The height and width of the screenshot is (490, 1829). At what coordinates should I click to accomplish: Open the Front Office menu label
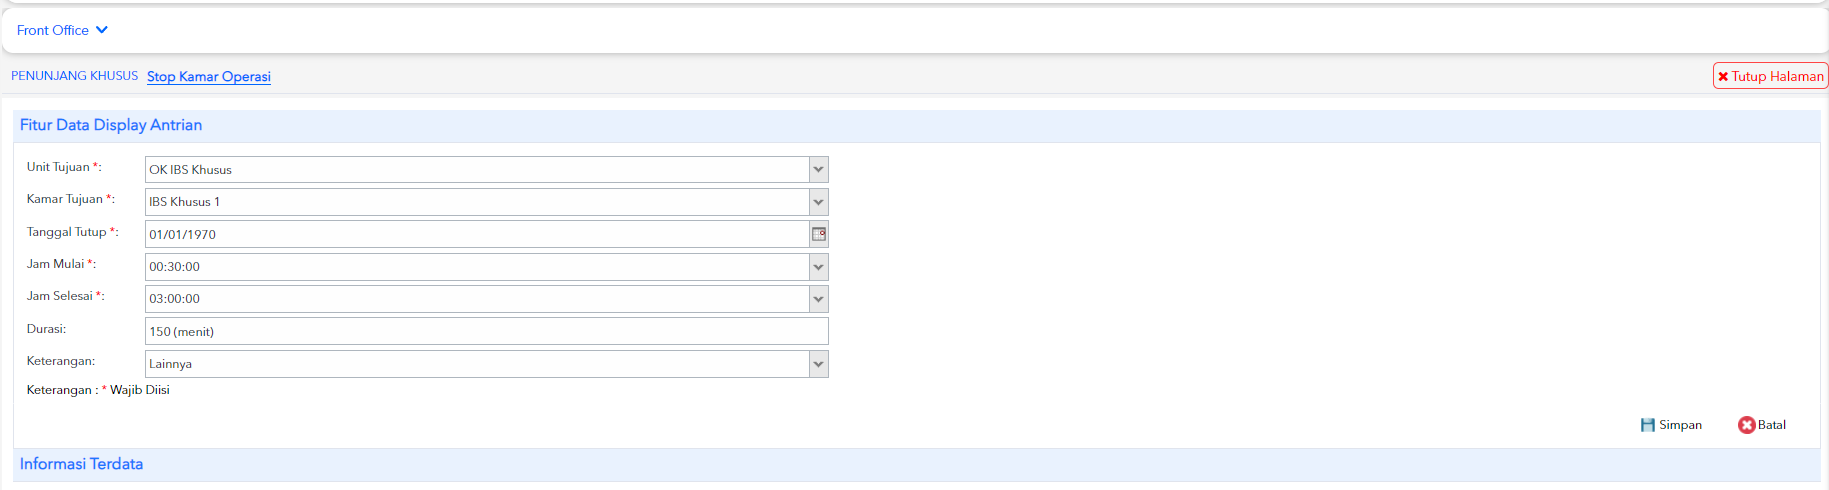[x=53, y=30]
